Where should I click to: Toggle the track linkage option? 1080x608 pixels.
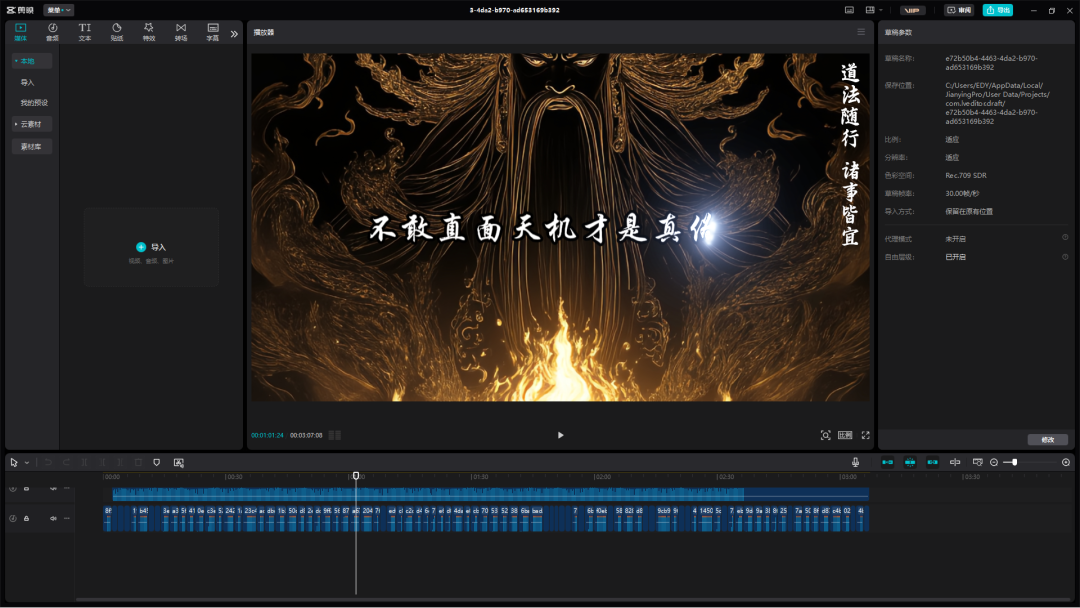coord(933,463)
